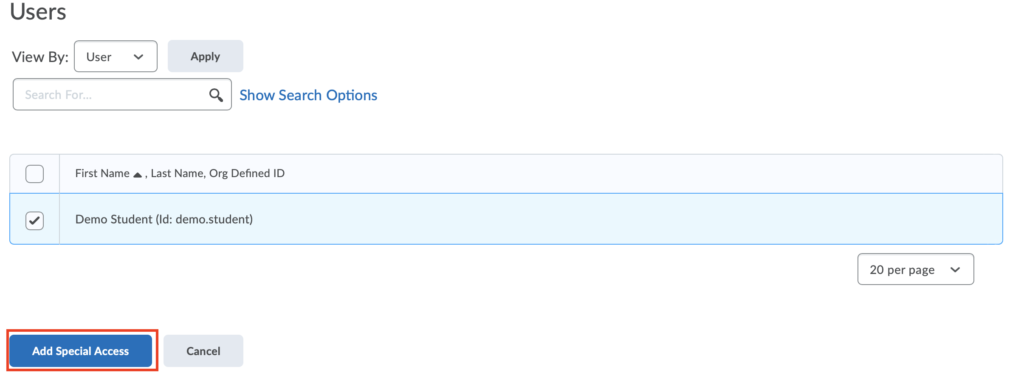Viewport: 1024px width, 381px height.
Task: Toggle the select-all checkbox in table header
Action: [x=35, y=174]
